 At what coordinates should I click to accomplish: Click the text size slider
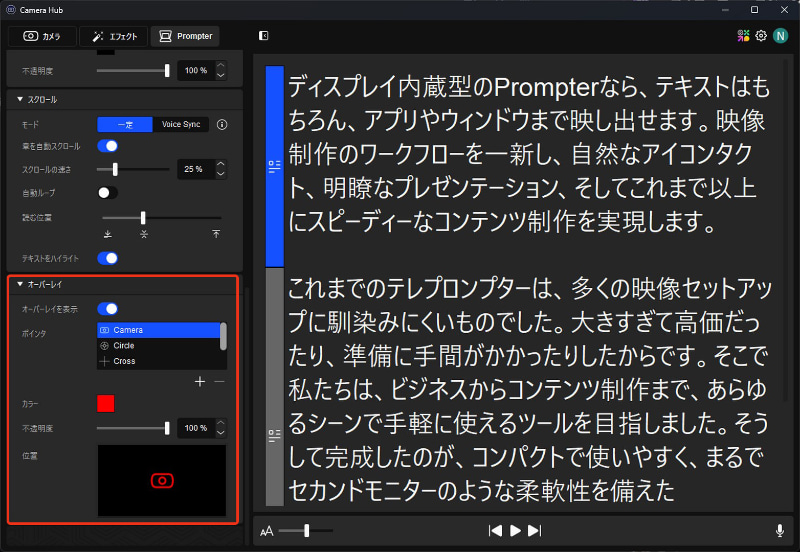(x=306, y=531)
